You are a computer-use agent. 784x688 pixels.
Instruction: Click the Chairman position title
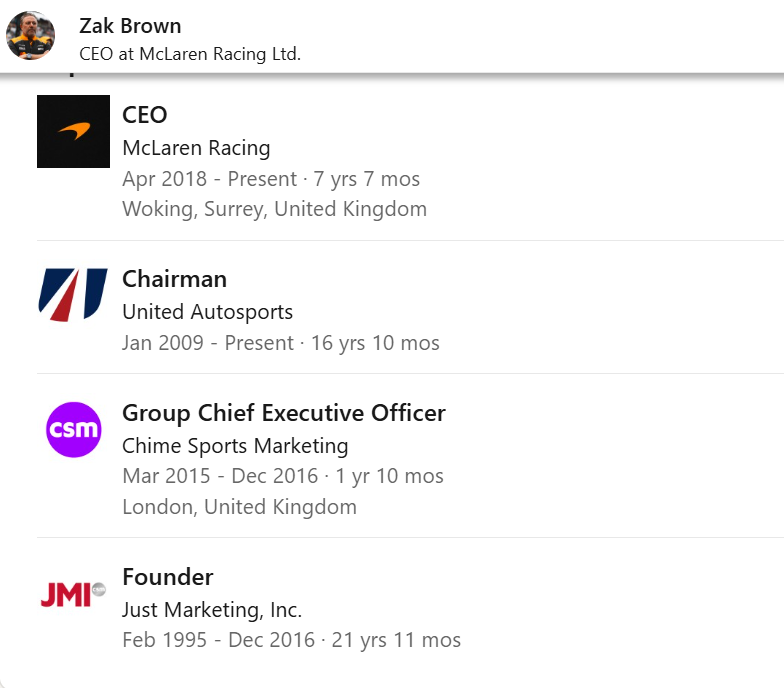coord(174,279)
